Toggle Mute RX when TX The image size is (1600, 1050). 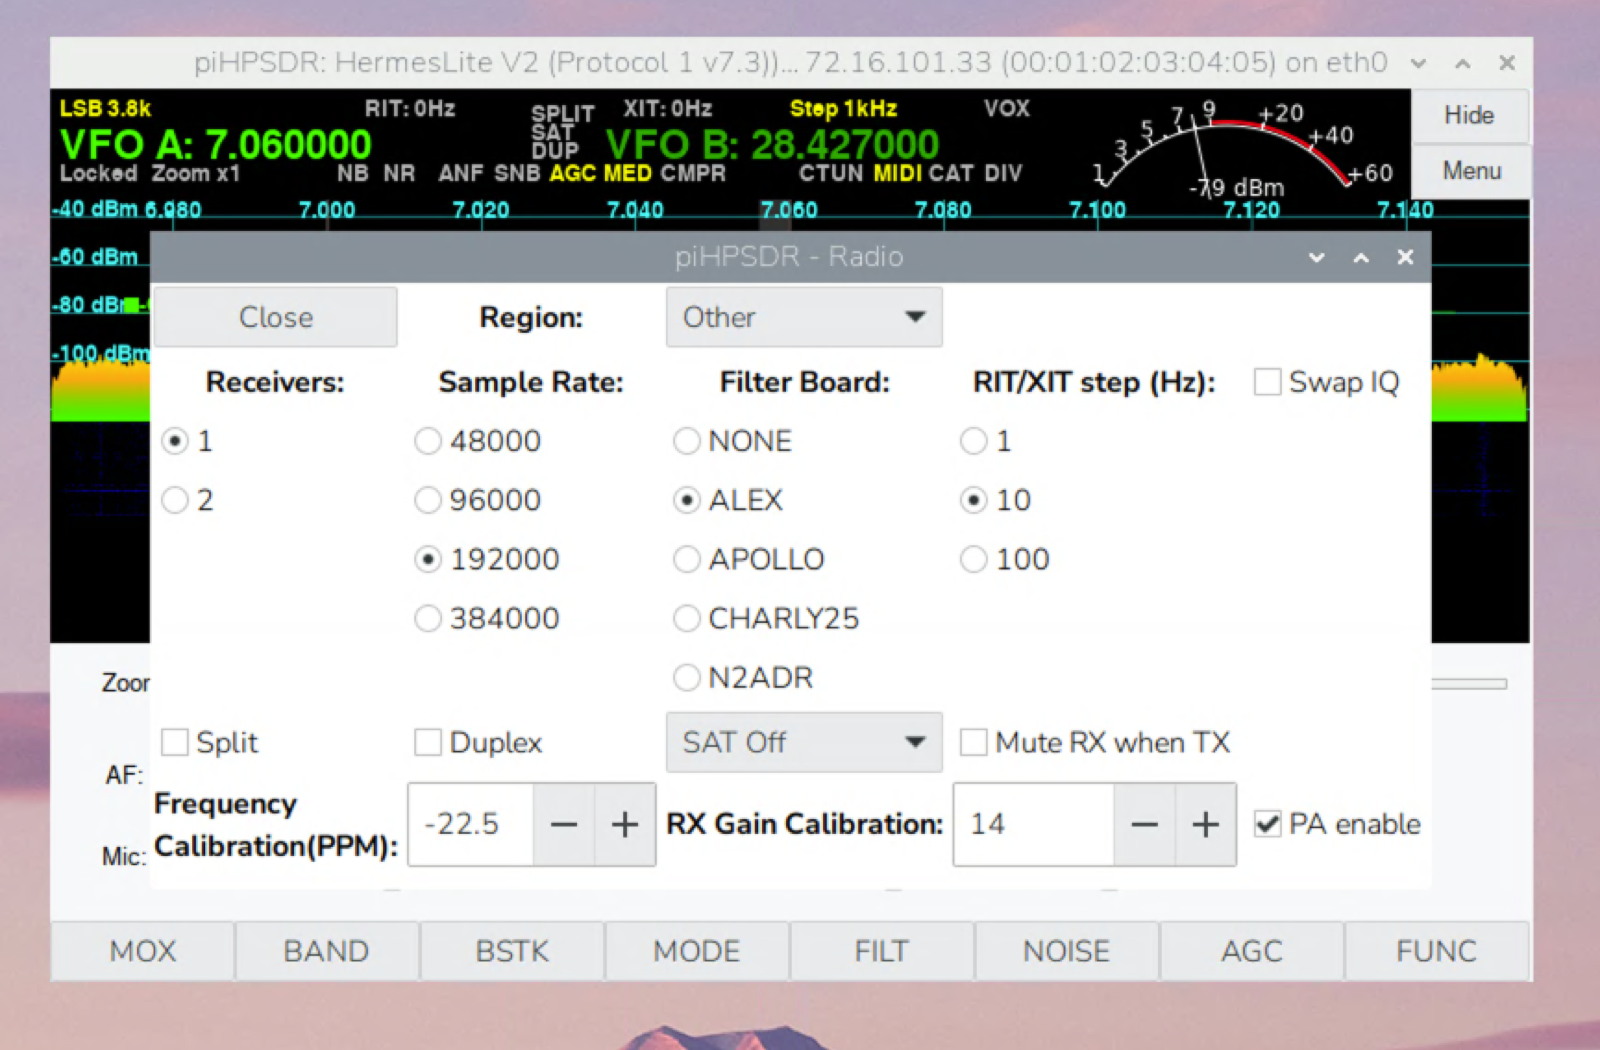click(x=974, y=743)
